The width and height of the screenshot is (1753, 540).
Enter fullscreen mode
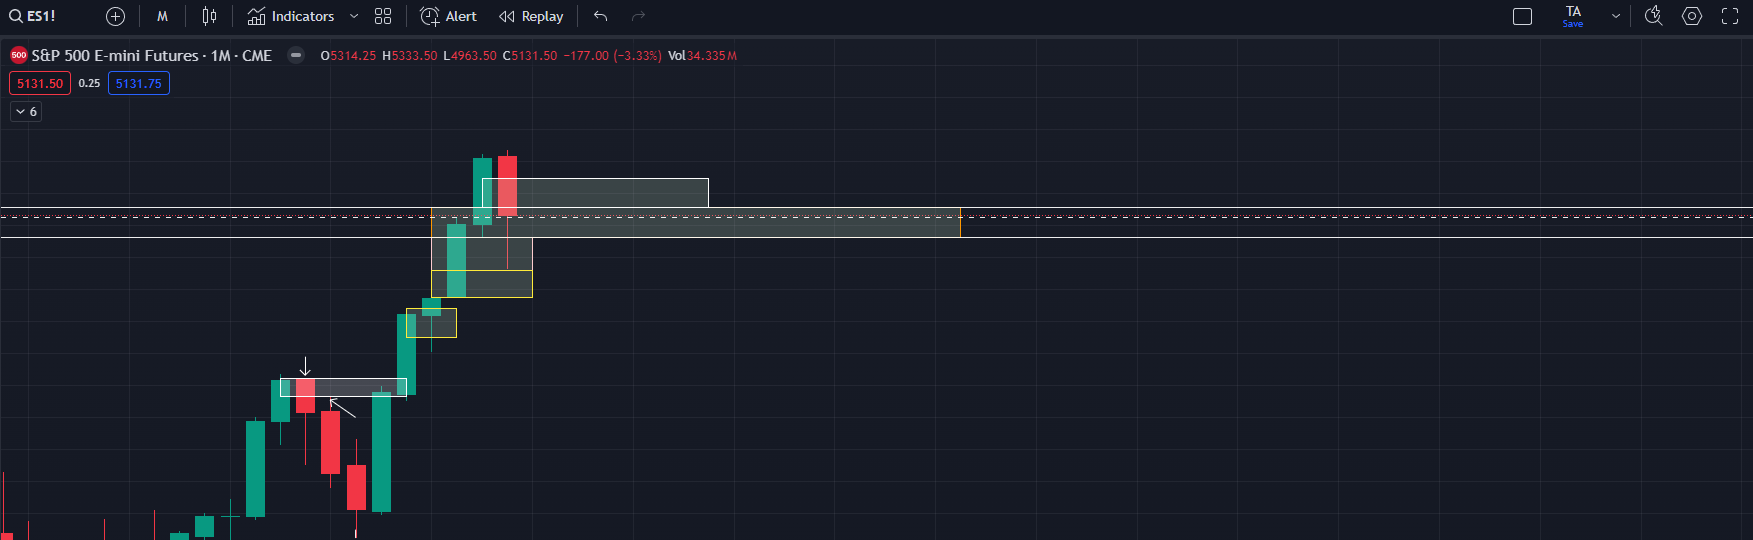(1730, 16)
